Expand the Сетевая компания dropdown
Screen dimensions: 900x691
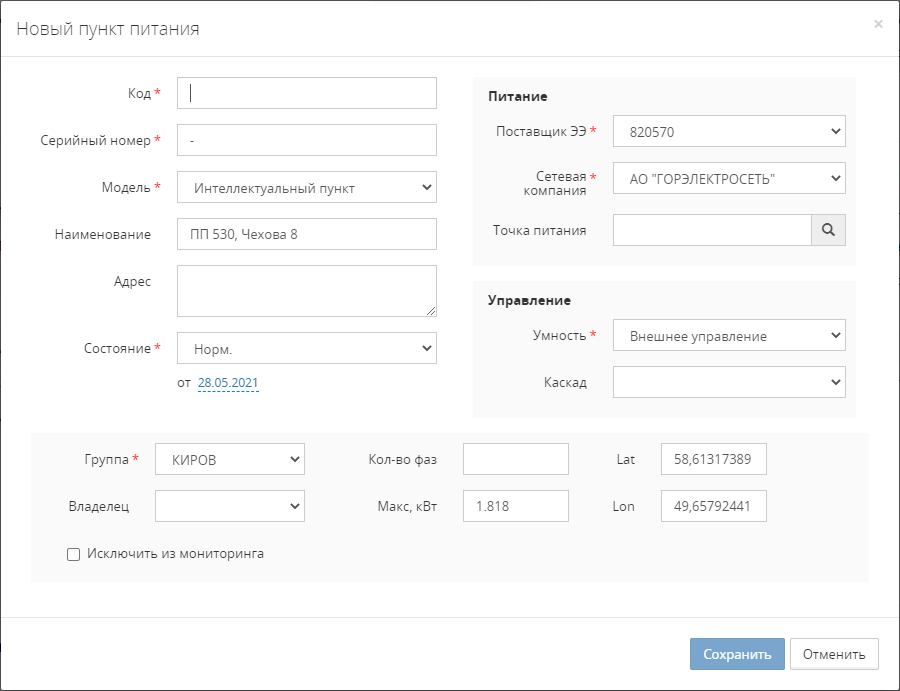coord(728,178)
